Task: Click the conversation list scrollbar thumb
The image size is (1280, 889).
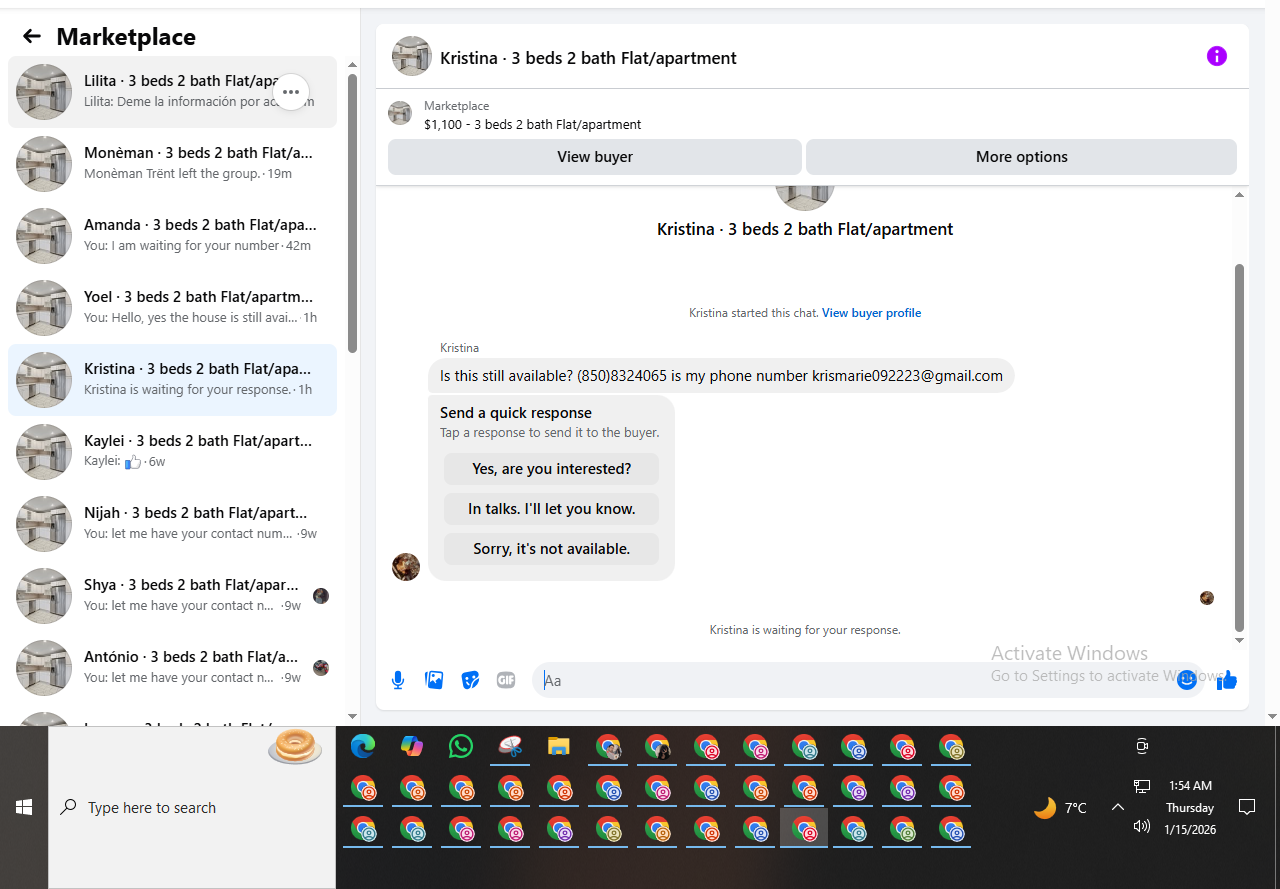Action: (x=352, y=213)
